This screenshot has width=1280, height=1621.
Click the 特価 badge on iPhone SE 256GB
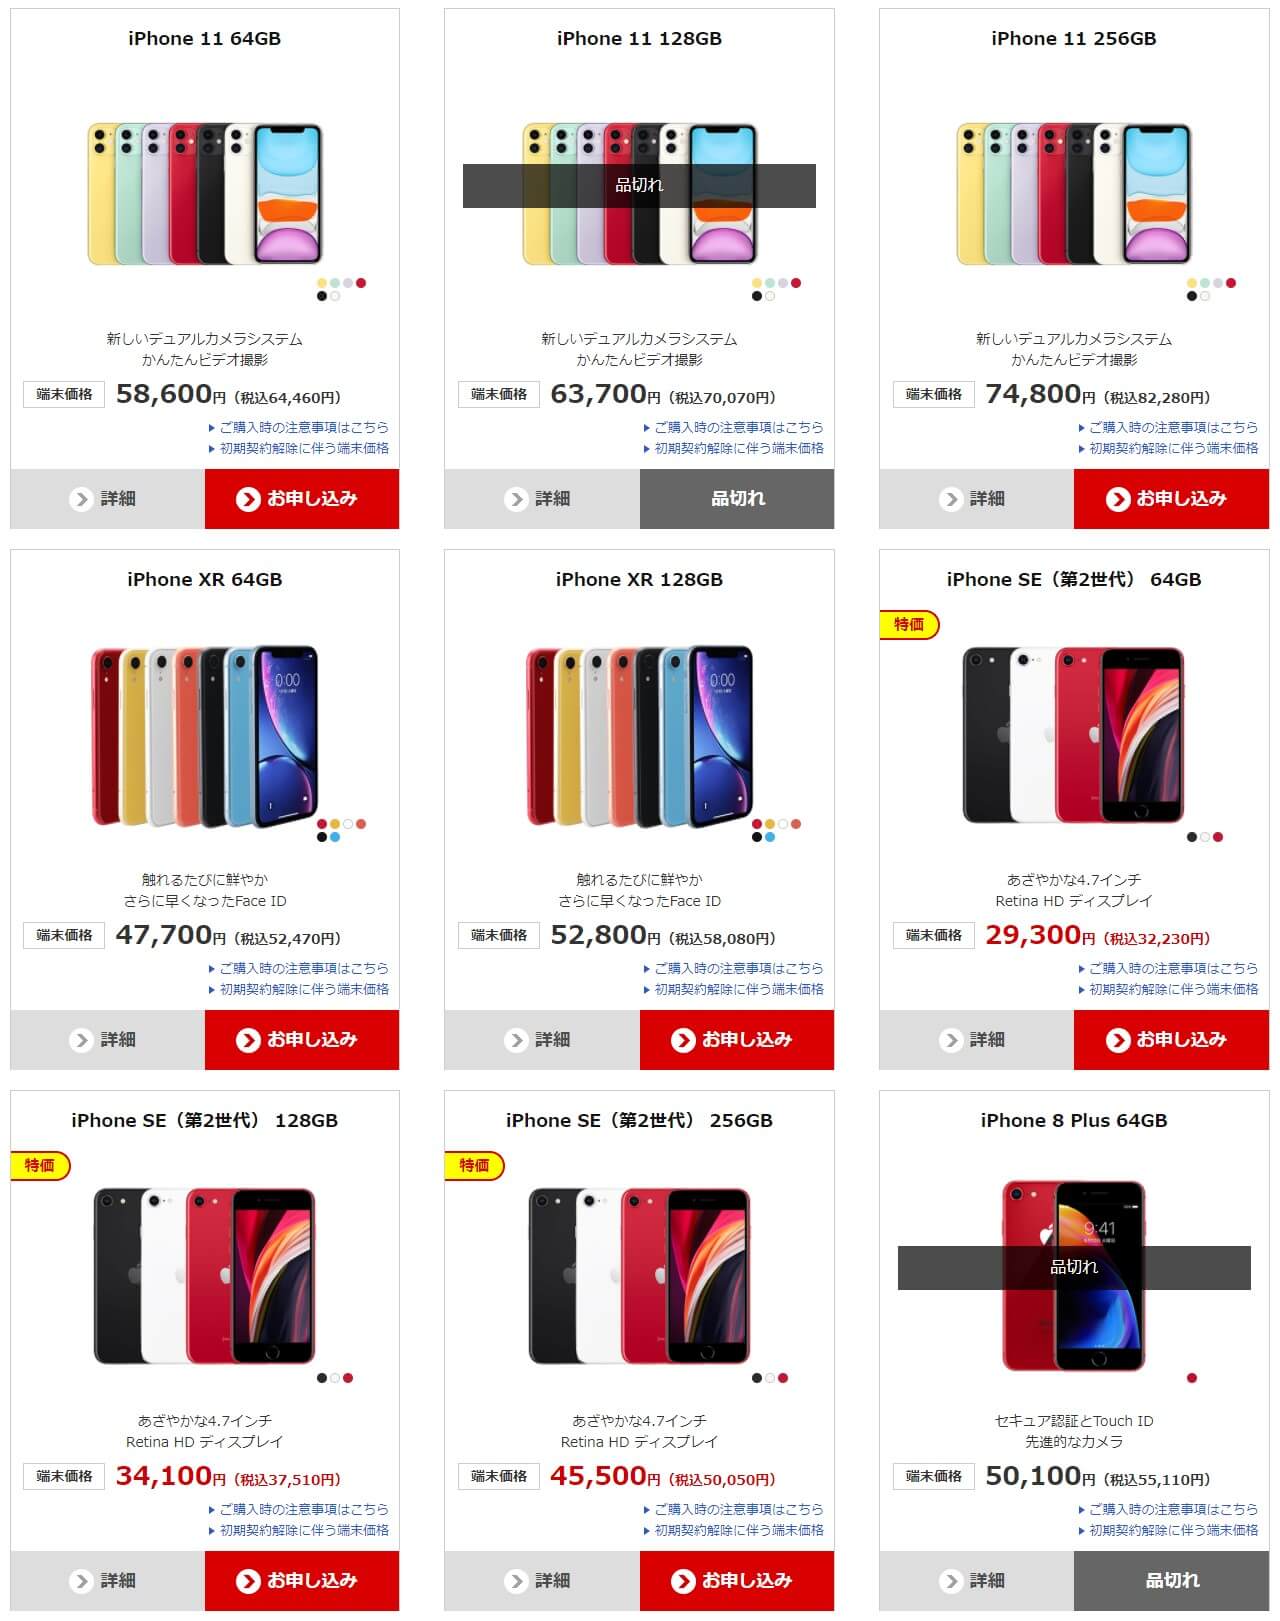tap(474, 1166)
